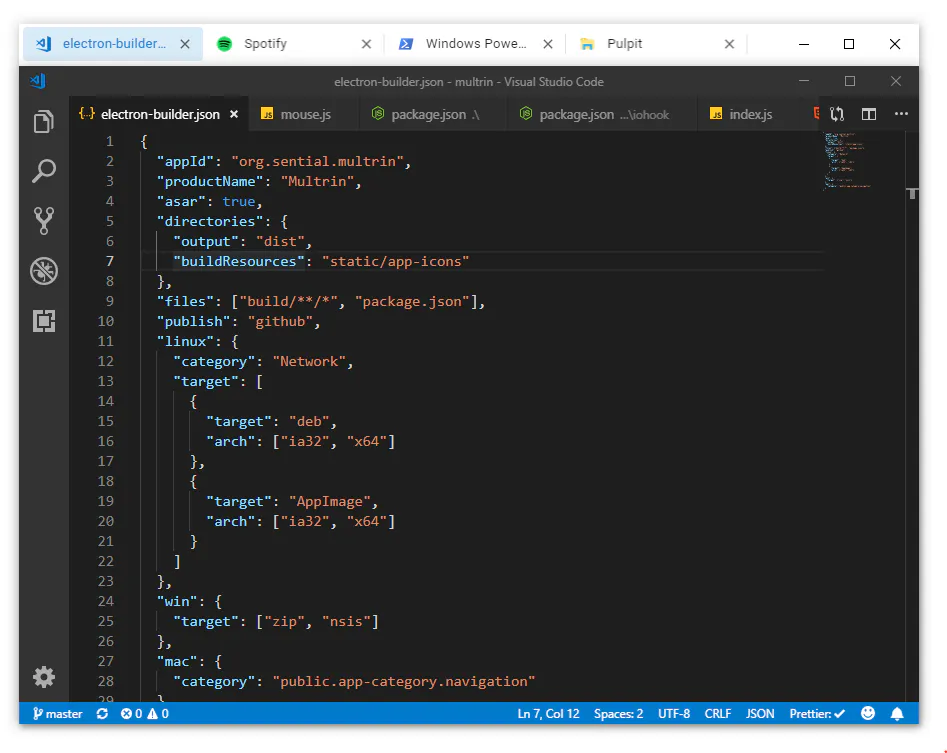Open the Debug view icon
Image resolution: width=947 pixels, height=753 pixels.
[43, 271]
